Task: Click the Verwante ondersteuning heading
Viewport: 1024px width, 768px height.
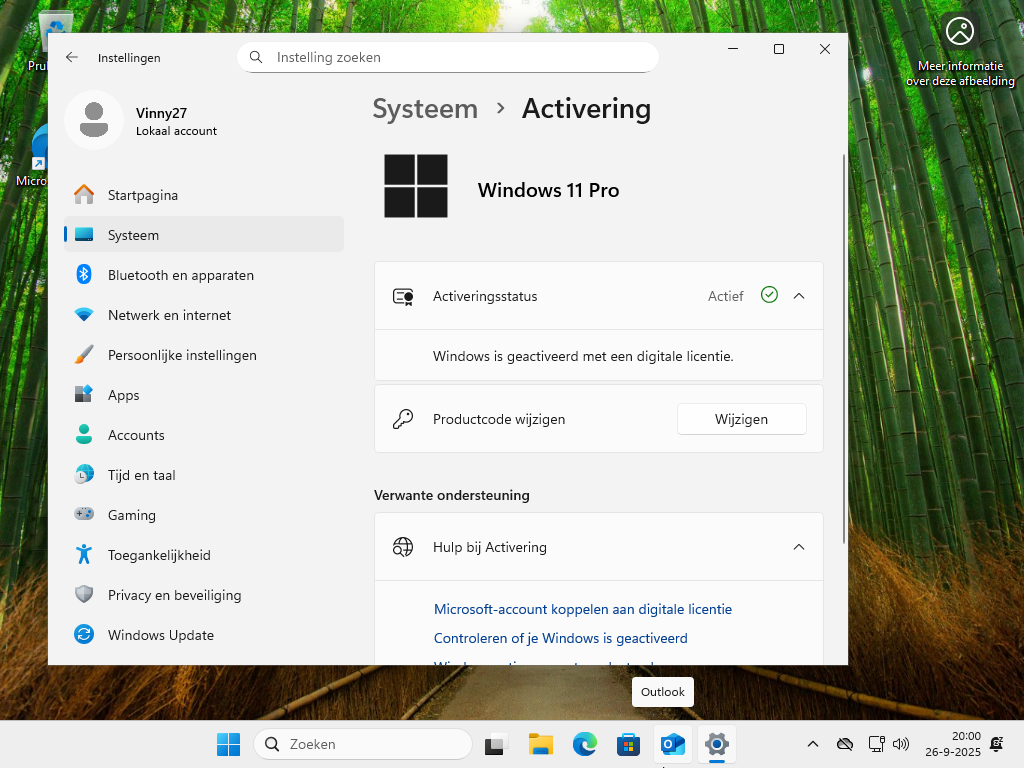Action: [x=452, y=495]
